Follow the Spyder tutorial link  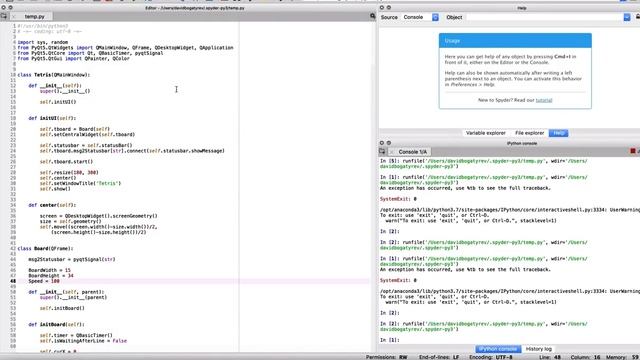(x=544, y=100)
